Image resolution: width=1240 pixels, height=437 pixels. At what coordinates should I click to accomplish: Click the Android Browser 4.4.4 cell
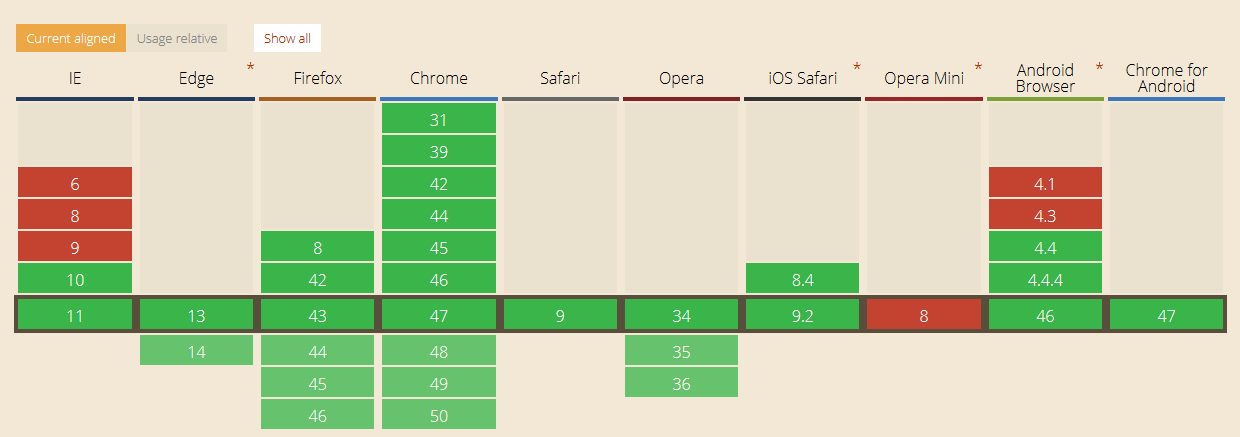(x=1045, y=279)
